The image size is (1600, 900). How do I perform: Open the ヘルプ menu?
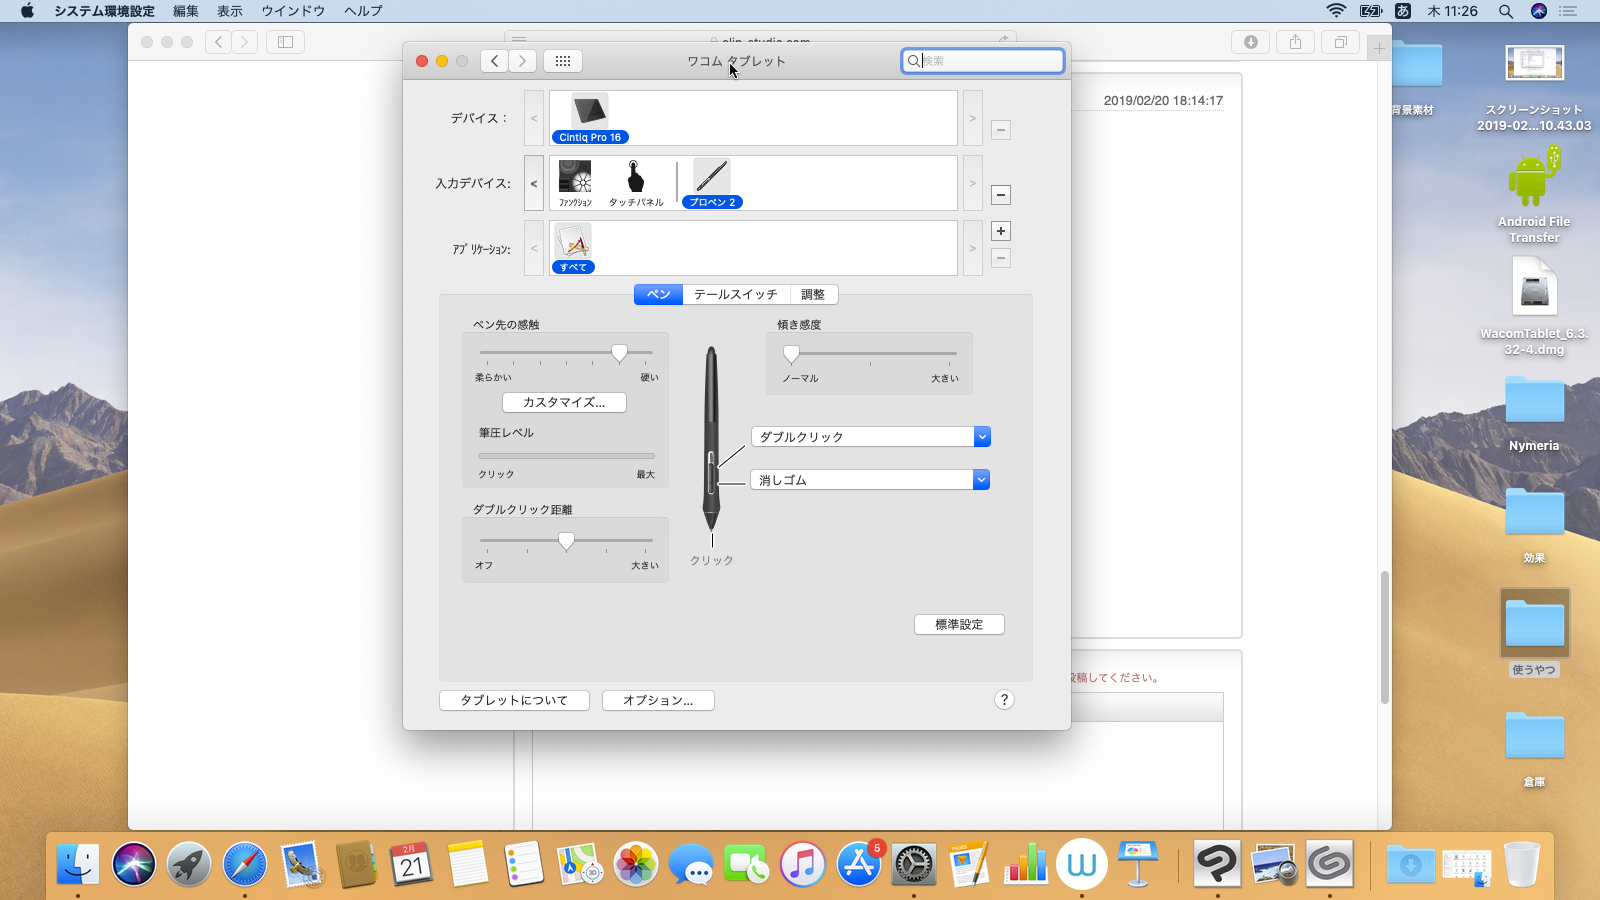363,11
